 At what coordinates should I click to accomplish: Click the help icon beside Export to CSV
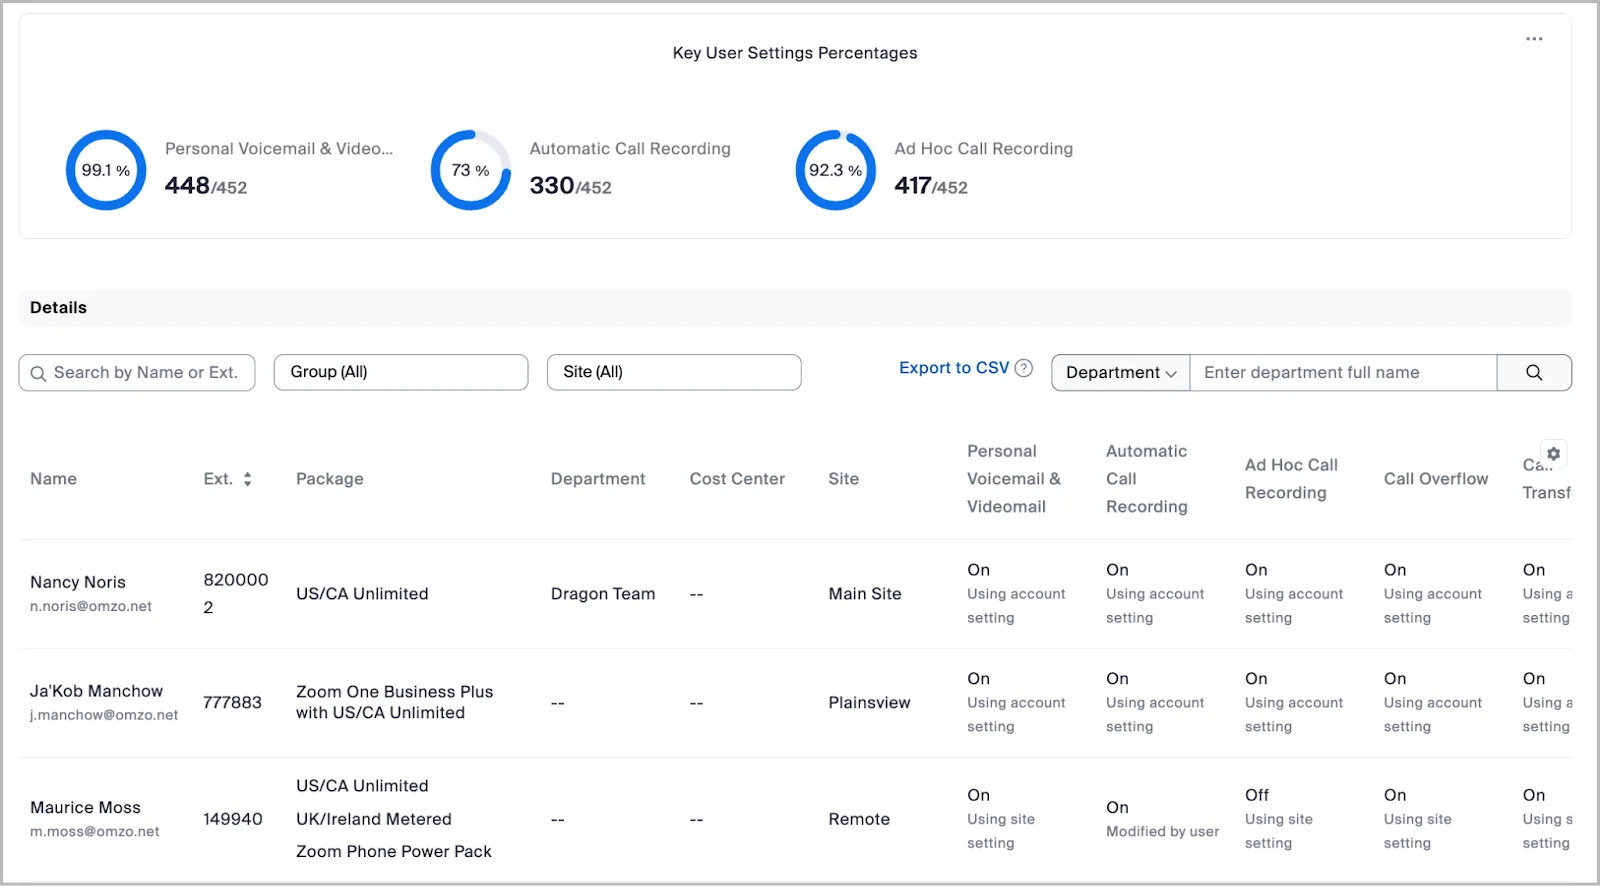tap(1024, 368)
